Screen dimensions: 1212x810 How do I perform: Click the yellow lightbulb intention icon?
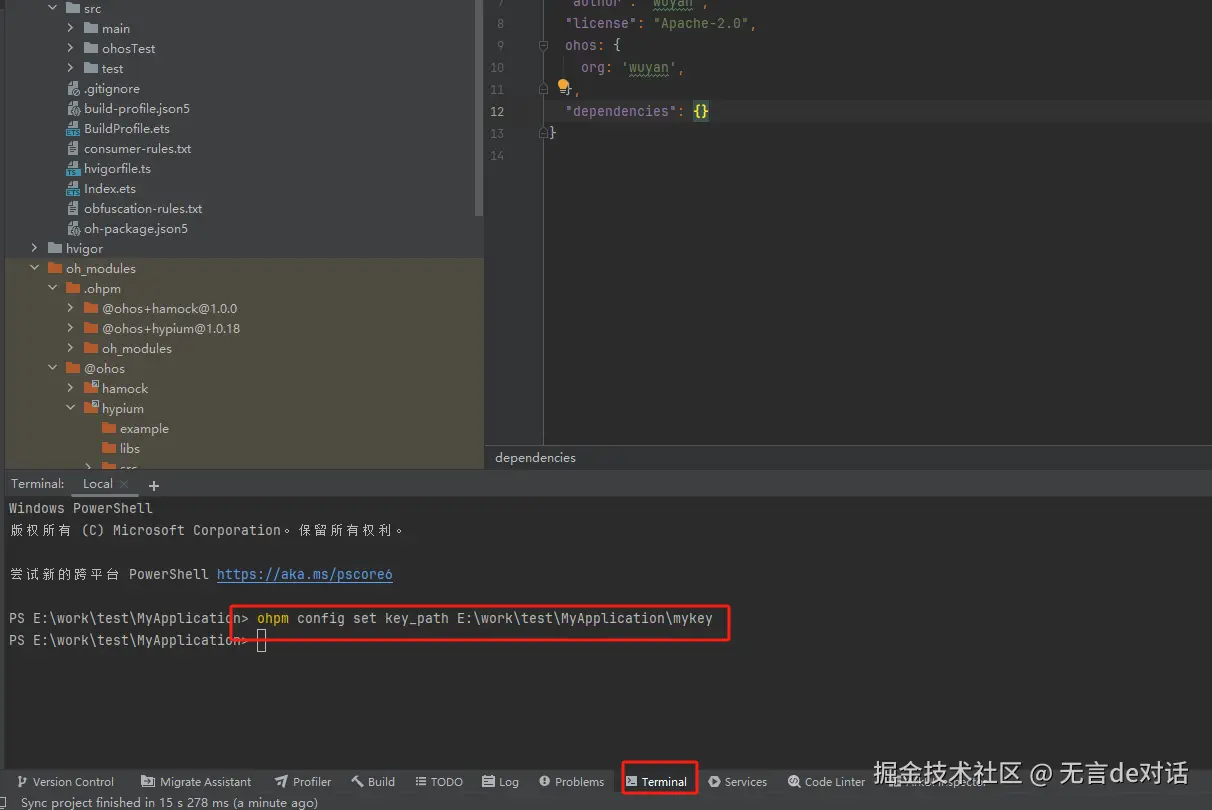[x=563, y=86]
